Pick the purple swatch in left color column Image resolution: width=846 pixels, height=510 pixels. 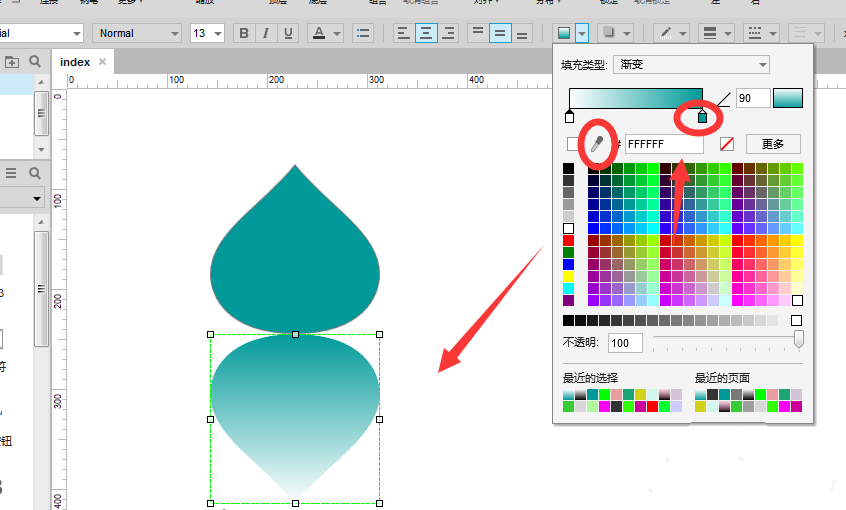[568, 300]
